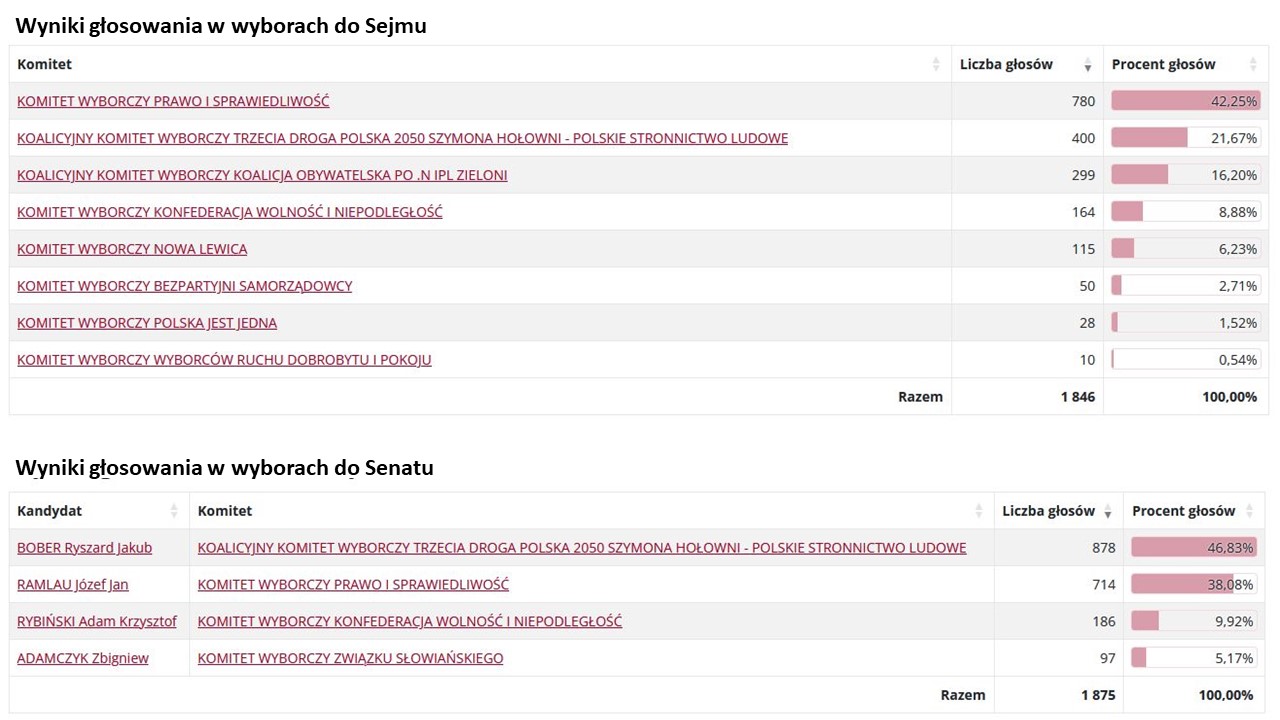Sort Senat table by Komitet arrows
This screenshot has width=1280, height=720.
tap(979, 511)
